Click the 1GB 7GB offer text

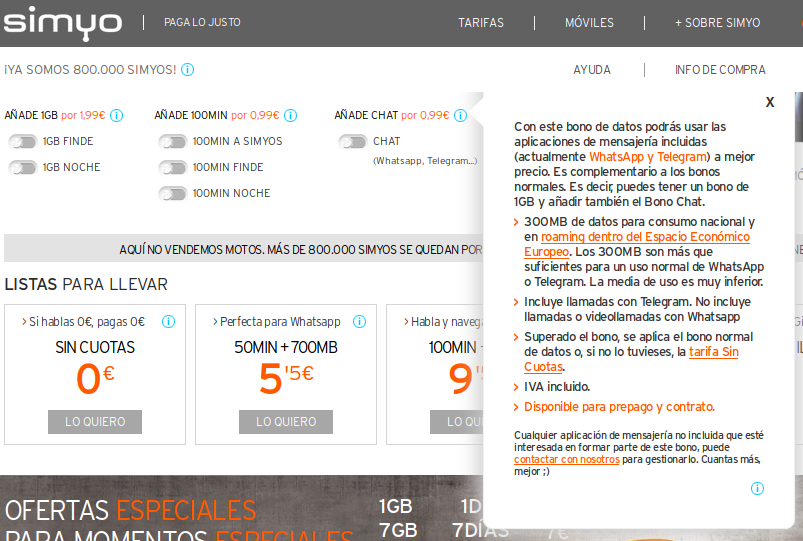click(x=397, y=518)
